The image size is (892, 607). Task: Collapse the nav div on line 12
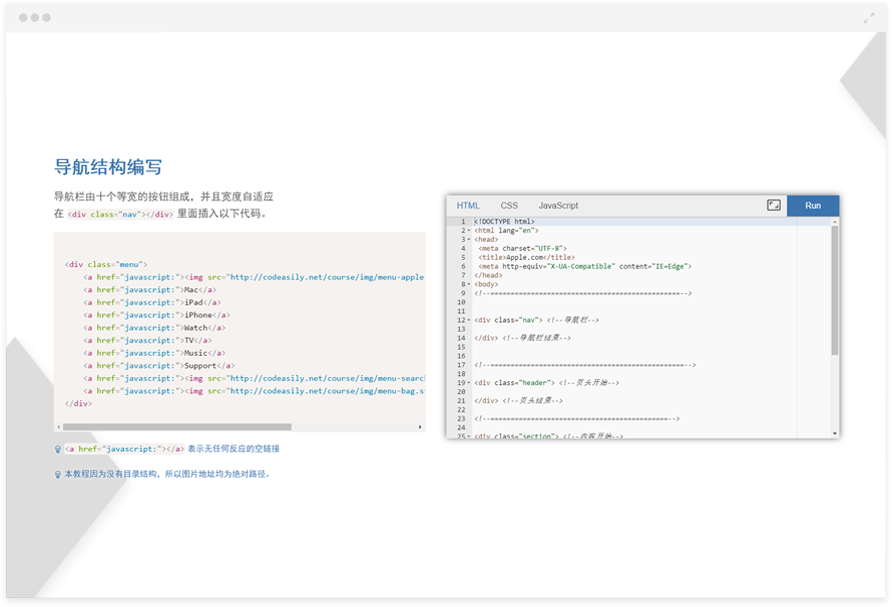tap(469, 320)
